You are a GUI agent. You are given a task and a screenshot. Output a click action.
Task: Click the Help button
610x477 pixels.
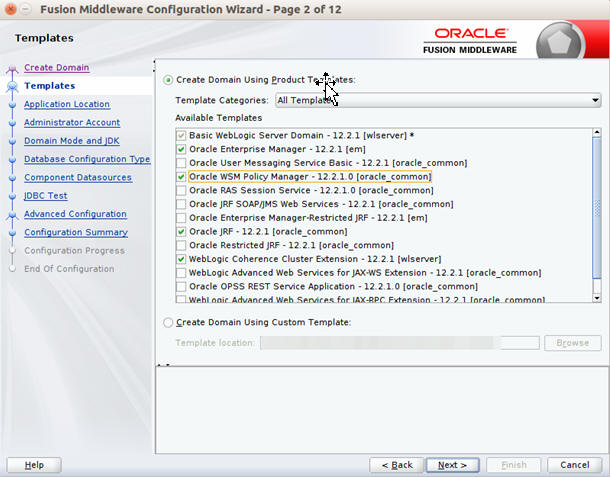[34, 465]
